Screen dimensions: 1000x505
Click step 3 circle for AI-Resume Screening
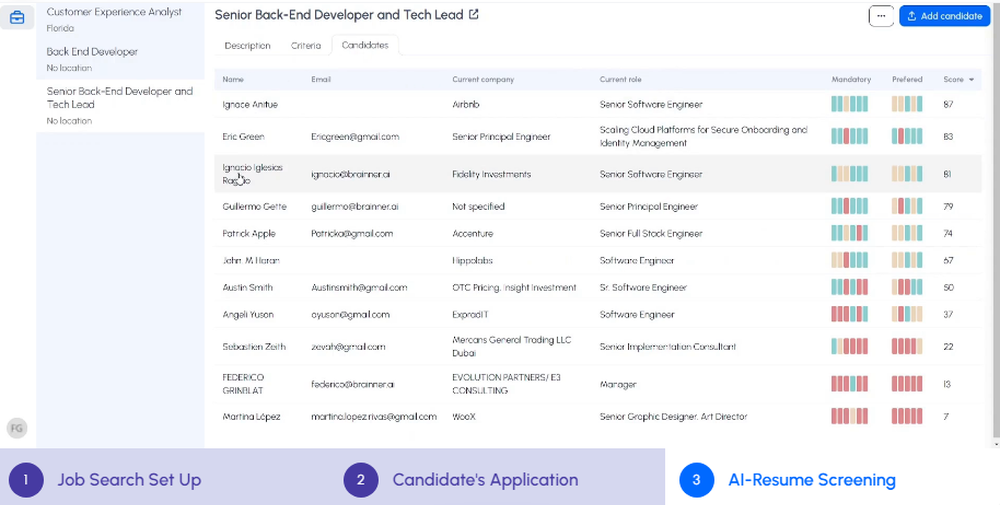(x=696, y=480)
